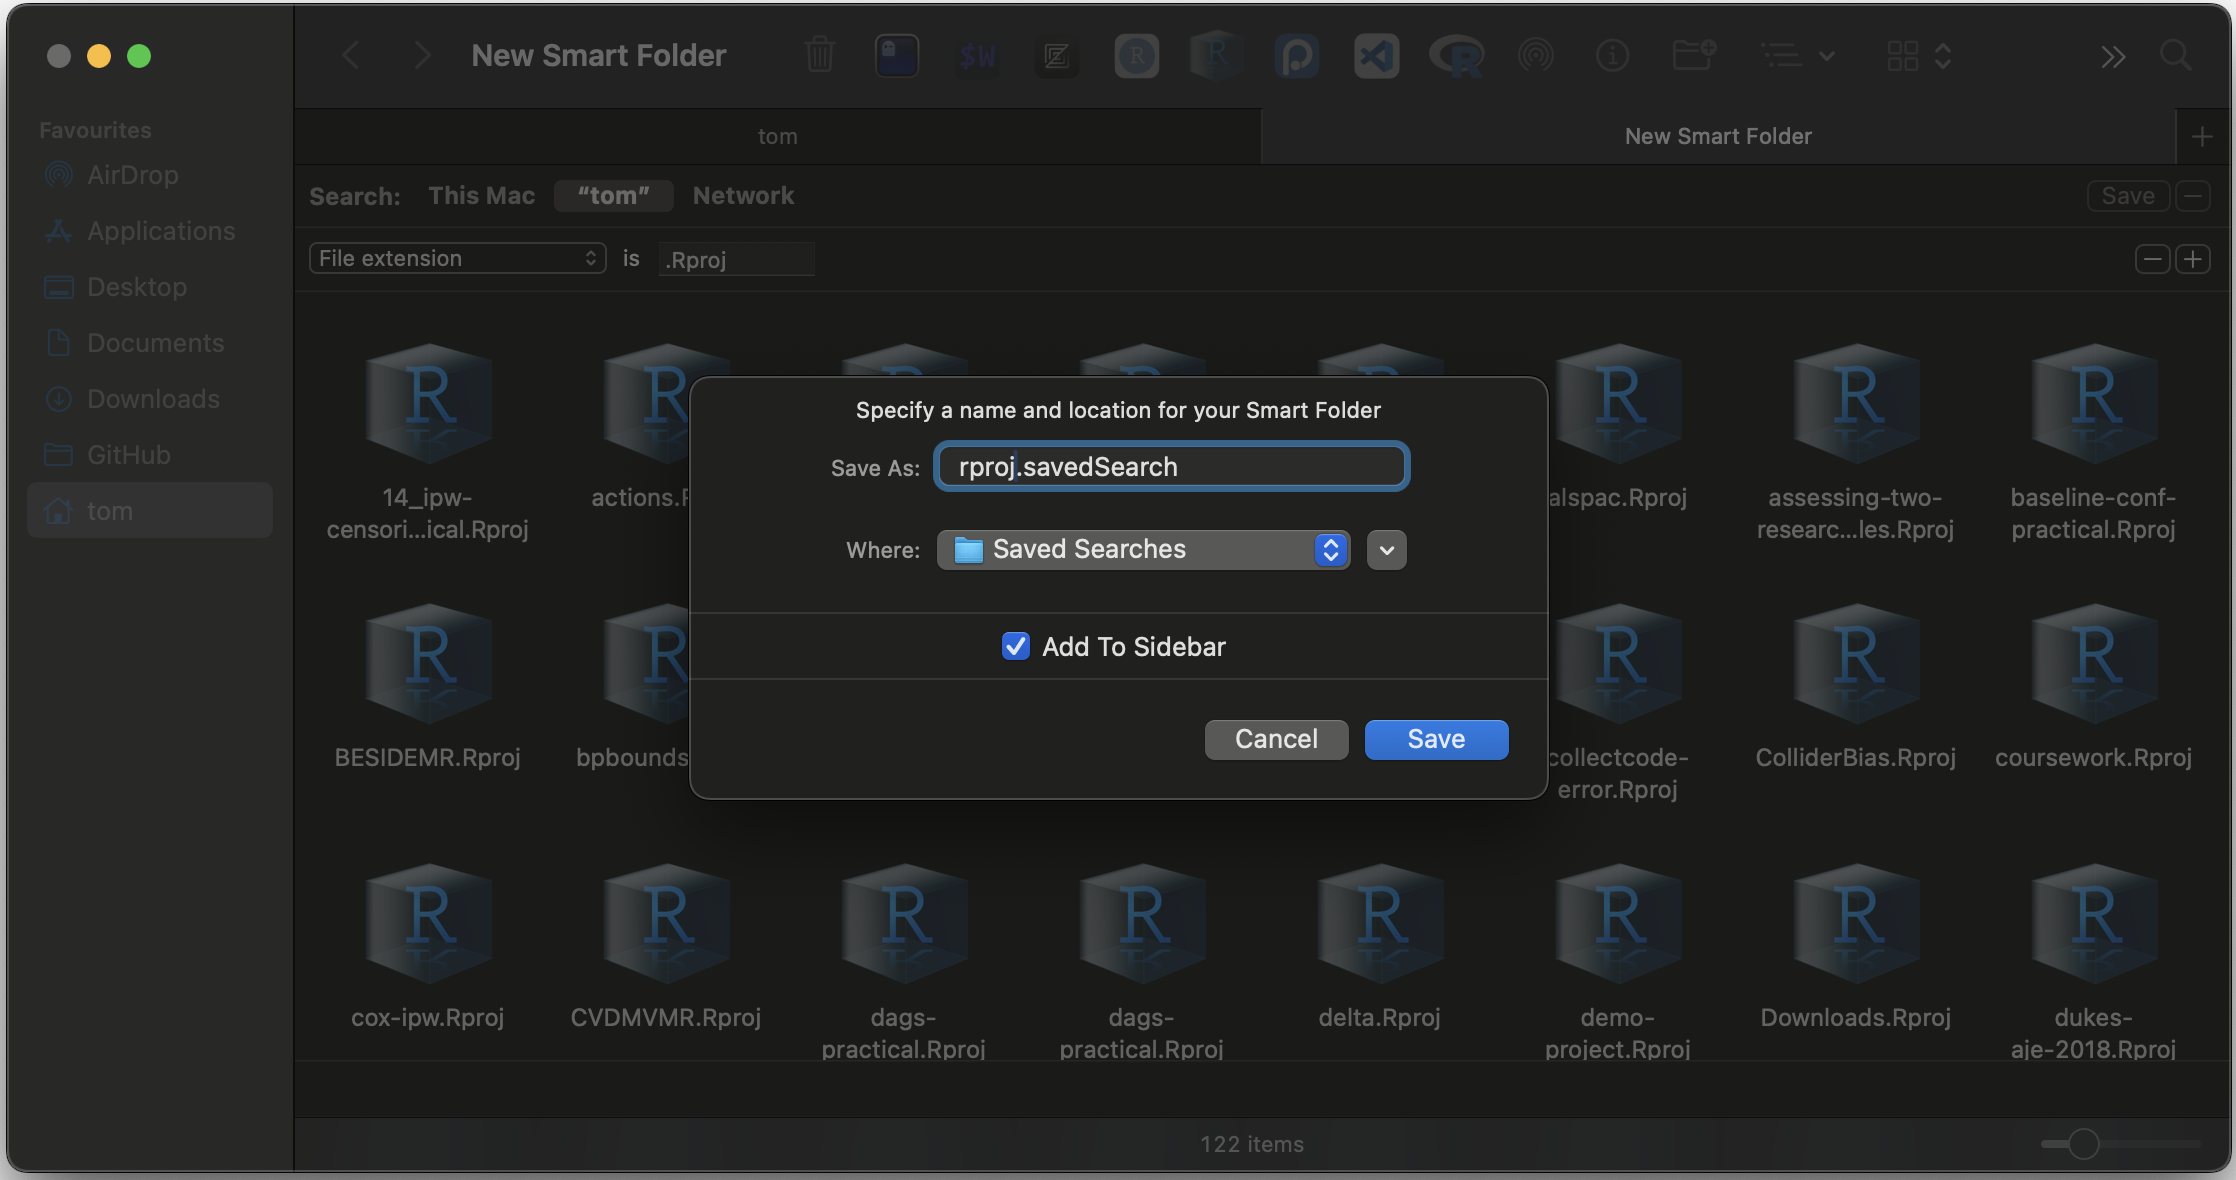The height and width of the screenshot is (1180, 2236).
Task: Select tom home folder in the sidebar
Action: point(150,511)
